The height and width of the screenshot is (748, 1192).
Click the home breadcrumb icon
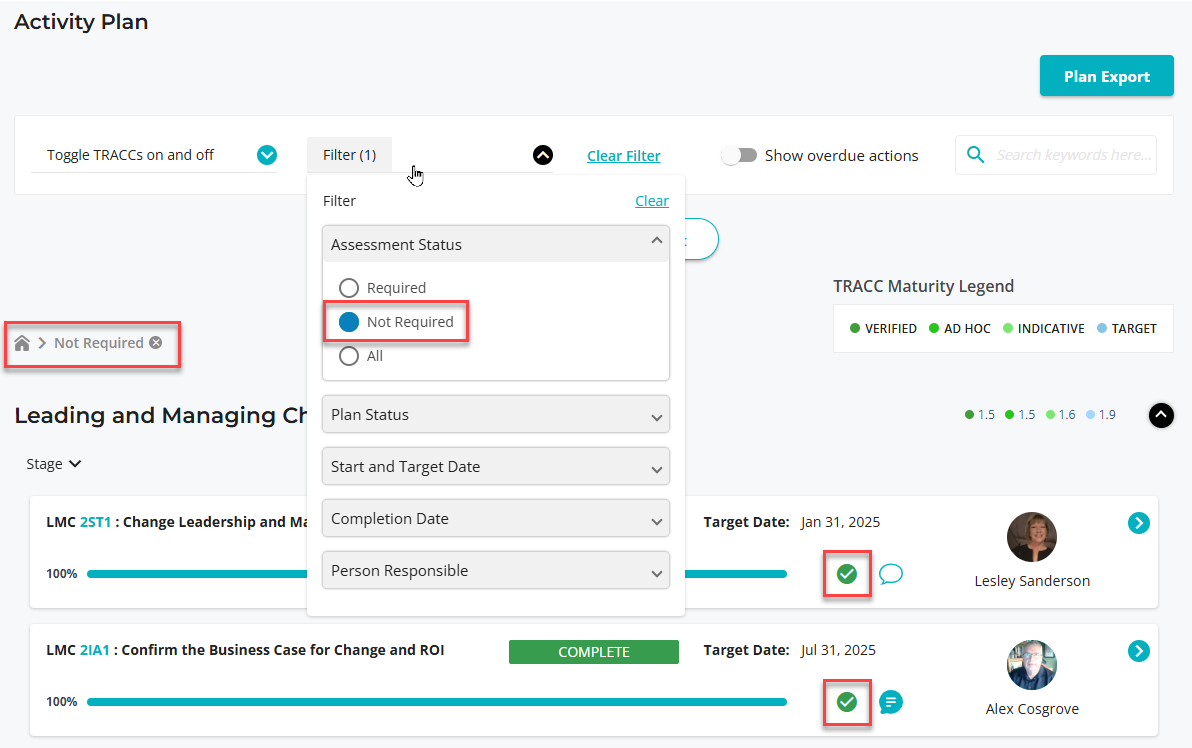[x=22, y=343]
